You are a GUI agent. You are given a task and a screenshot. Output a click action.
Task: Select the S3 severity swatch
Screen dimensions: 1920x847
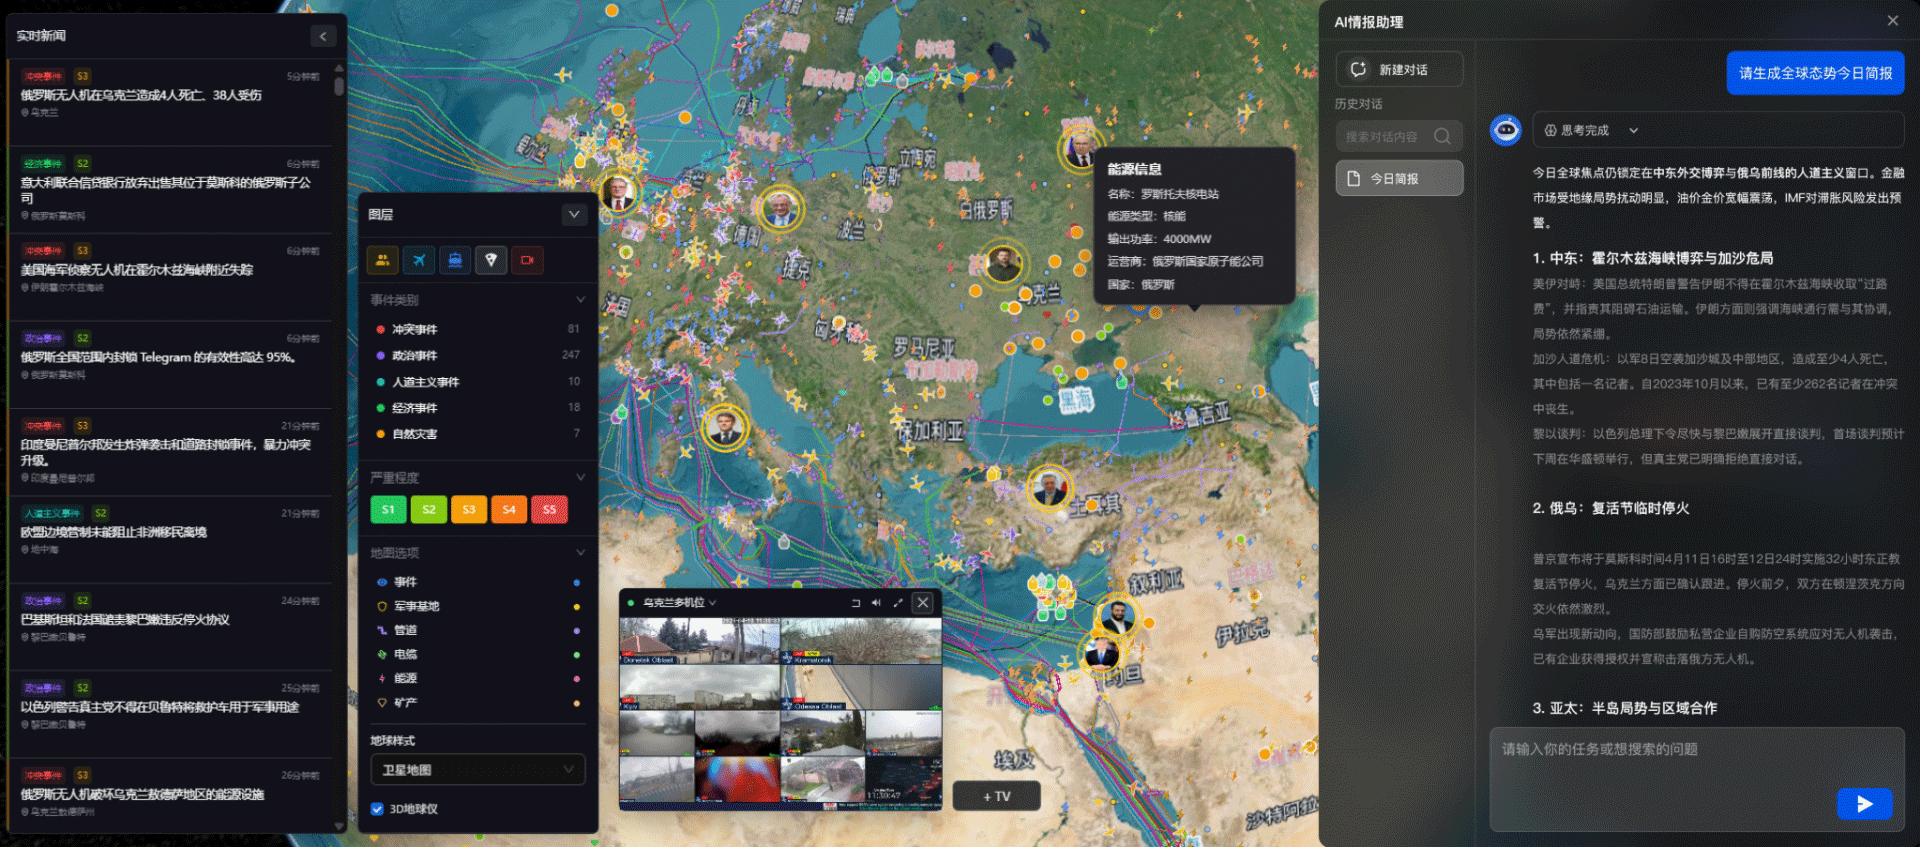[469, 509]
